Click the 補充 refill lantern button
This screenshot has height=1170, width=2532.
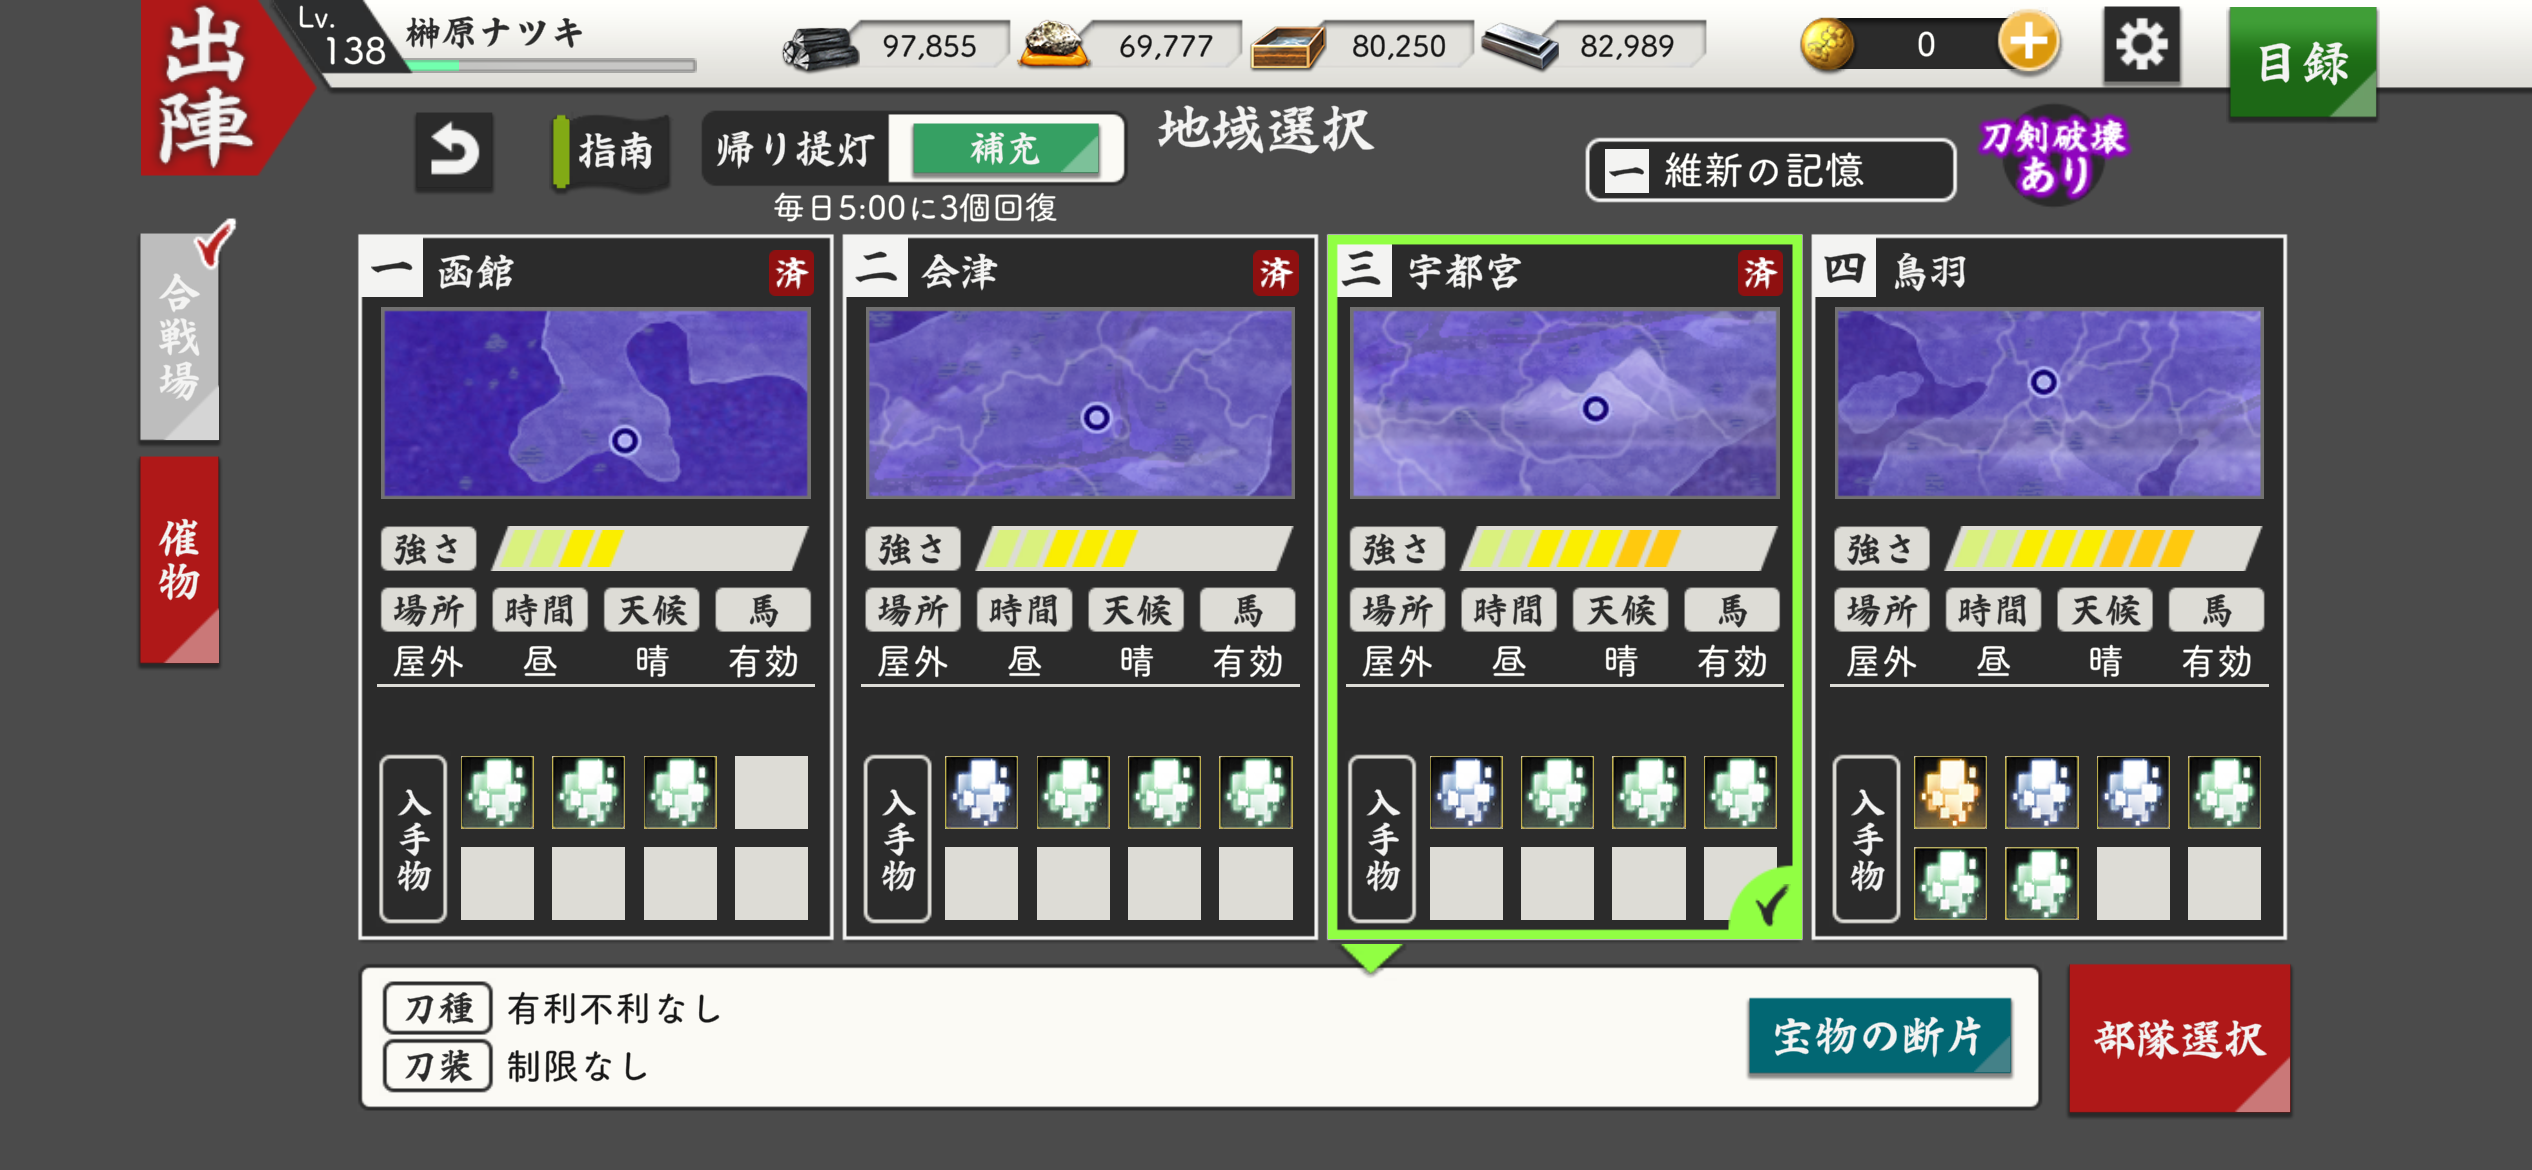1005,149
